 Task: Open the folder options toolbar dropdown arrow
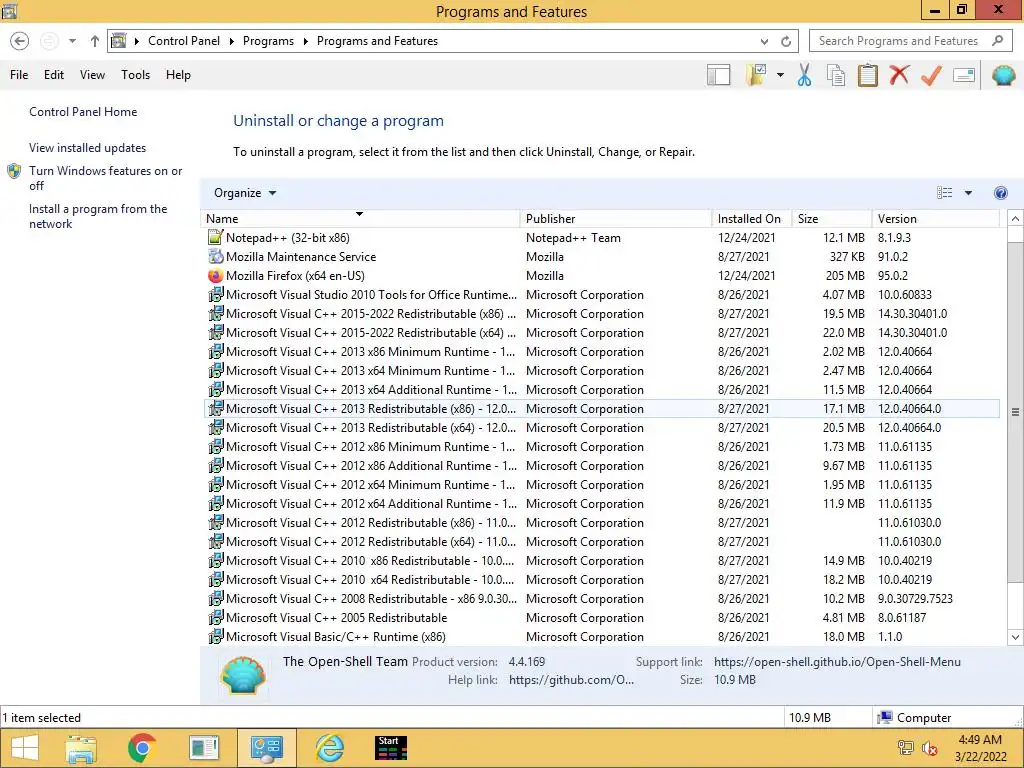(x=780, y=75)
